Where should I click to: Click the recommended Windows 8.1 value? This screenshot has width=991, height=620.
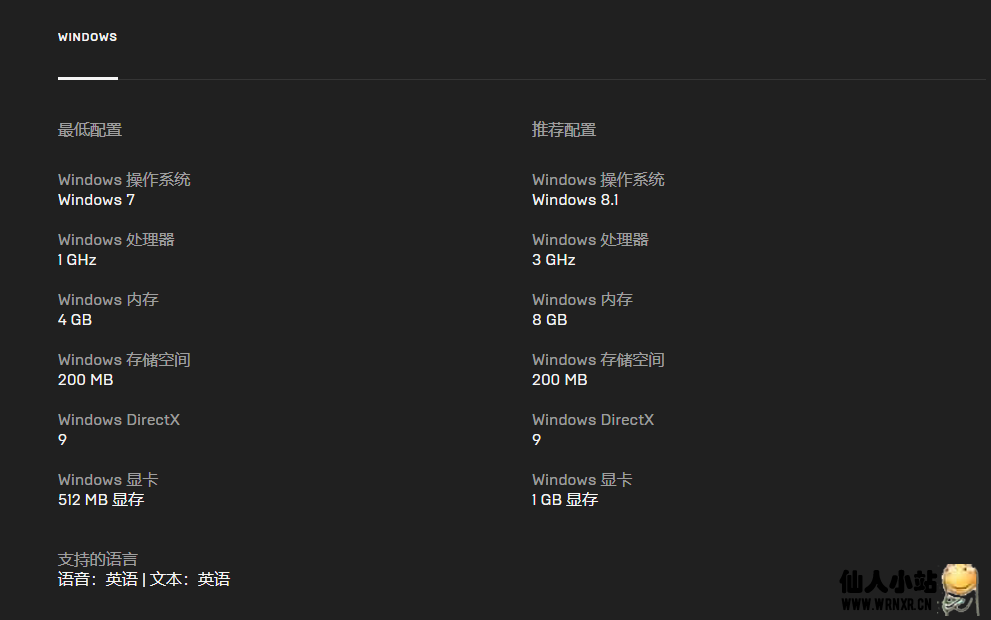(575, 200)
